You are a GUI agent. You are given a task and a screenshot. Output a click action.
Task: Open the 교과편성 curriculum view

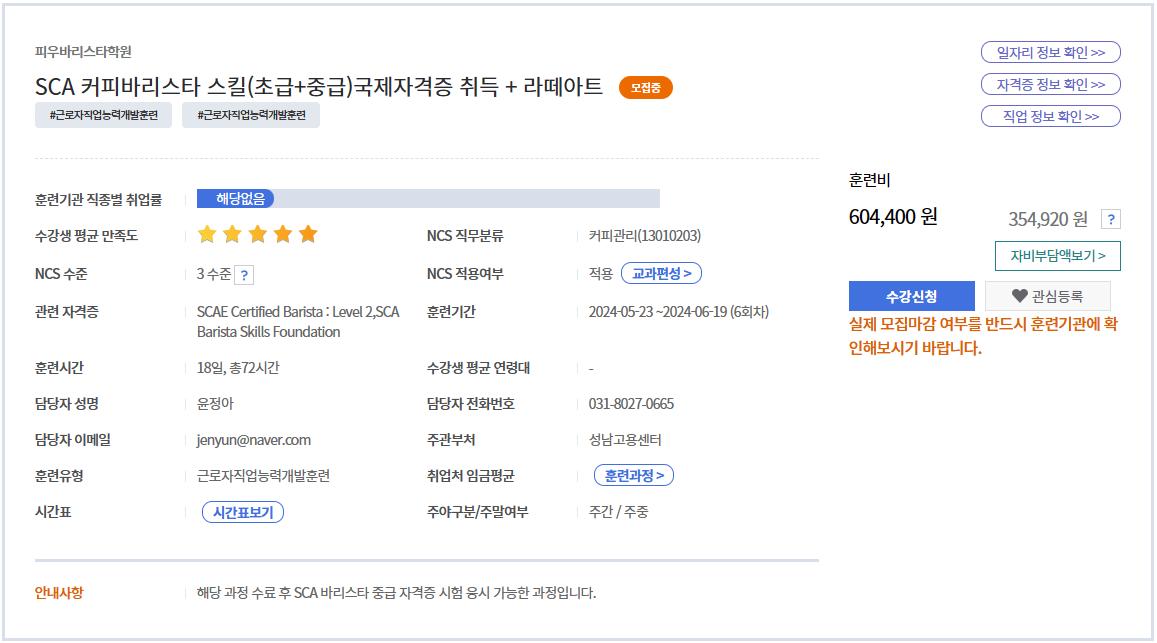pyautogui.click(x=661, y=273)
